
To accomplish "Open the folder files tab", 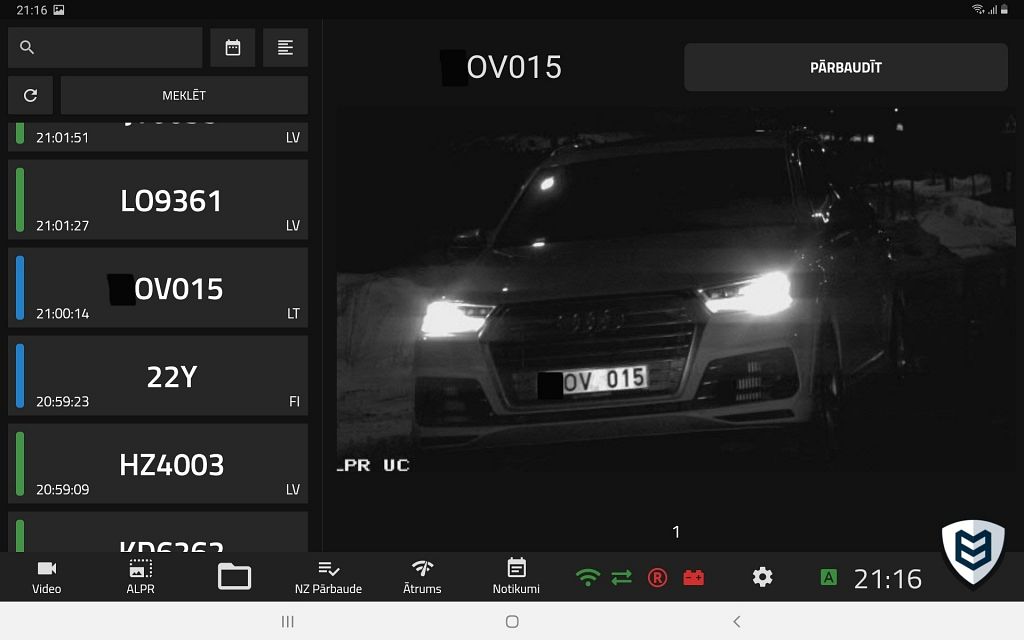I will [234, 577].
